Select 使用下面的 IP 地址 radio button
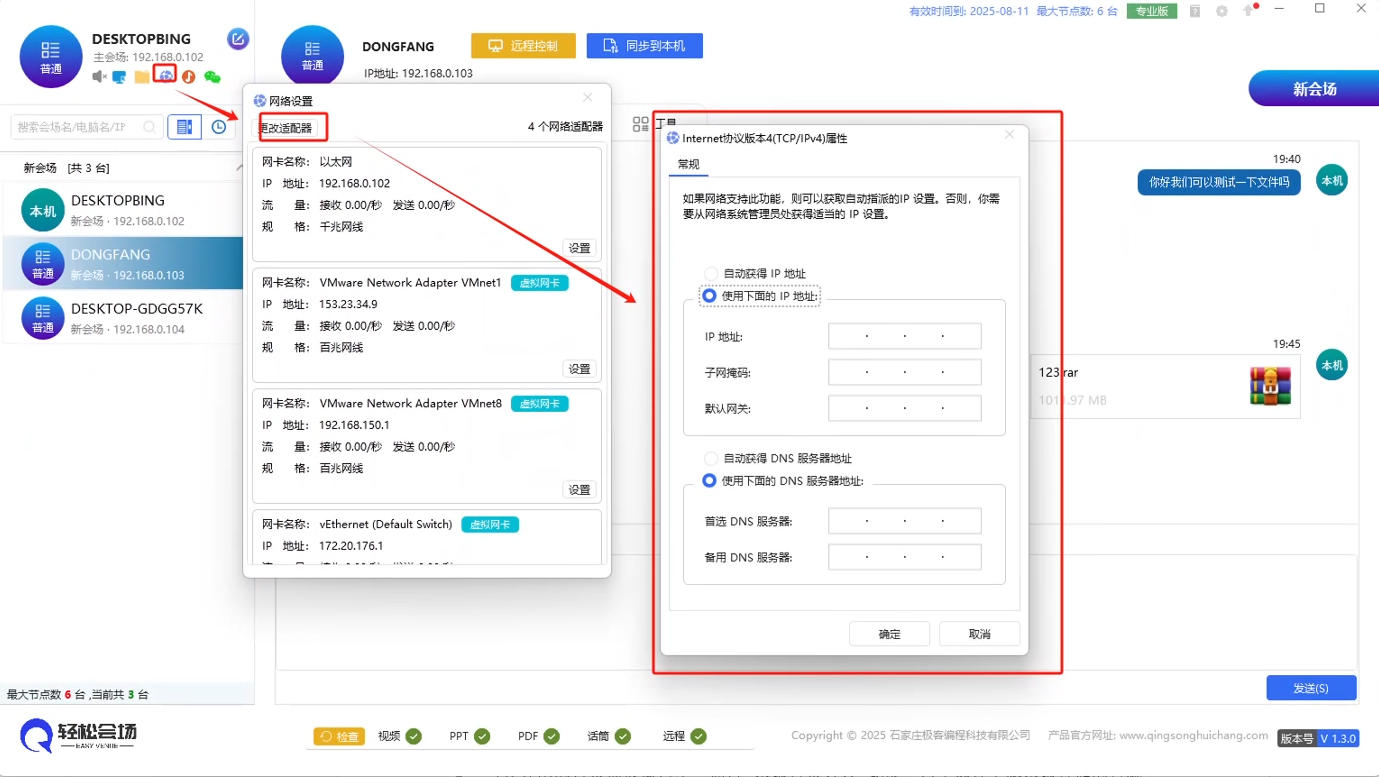Image resolution: width=1379 pixels, height=777 pixels. click(x=709, y=296)
